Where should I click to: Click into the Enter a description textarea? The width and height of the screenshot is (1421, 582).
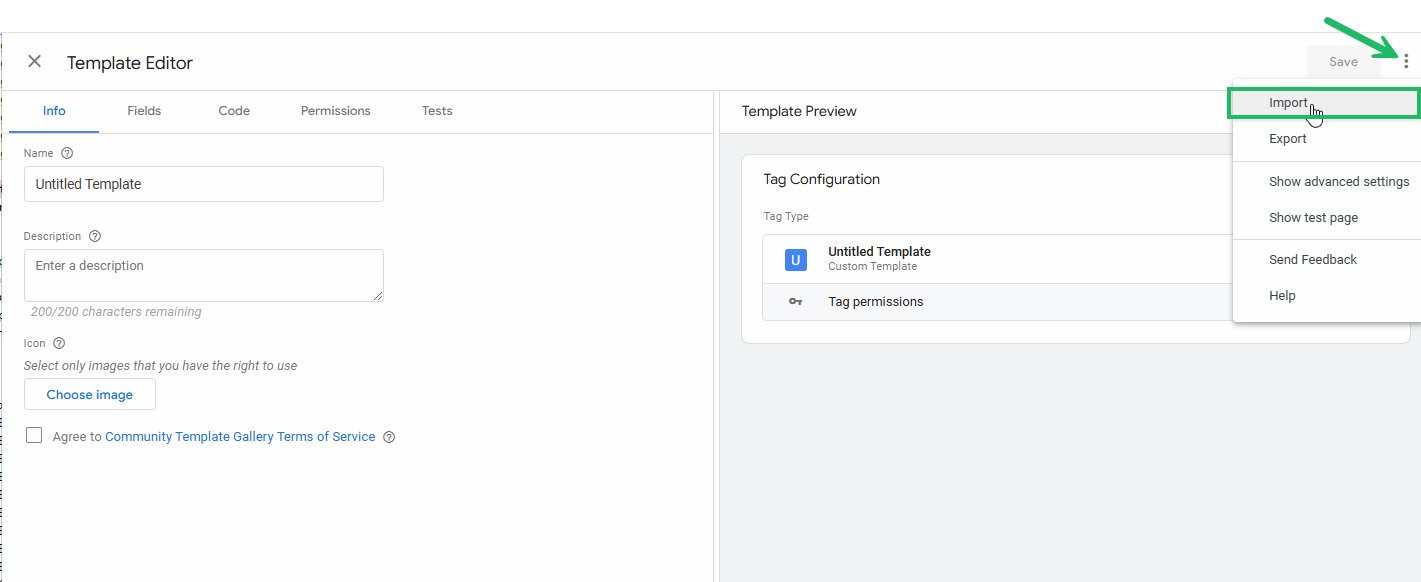tap(204, 275)
